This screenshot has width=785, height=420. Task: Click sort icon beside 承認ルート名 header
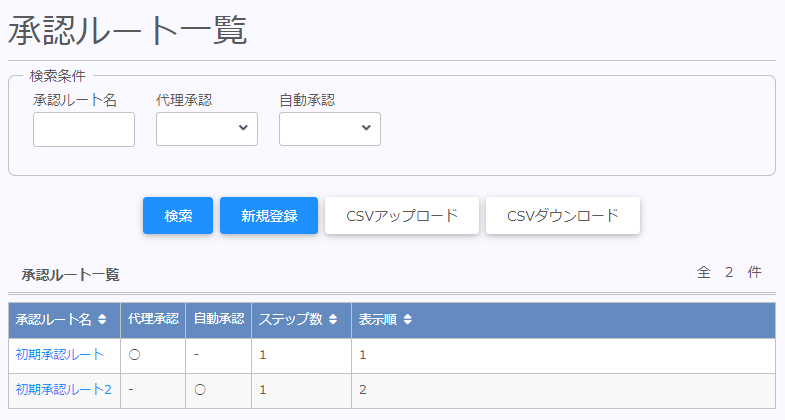102,320
